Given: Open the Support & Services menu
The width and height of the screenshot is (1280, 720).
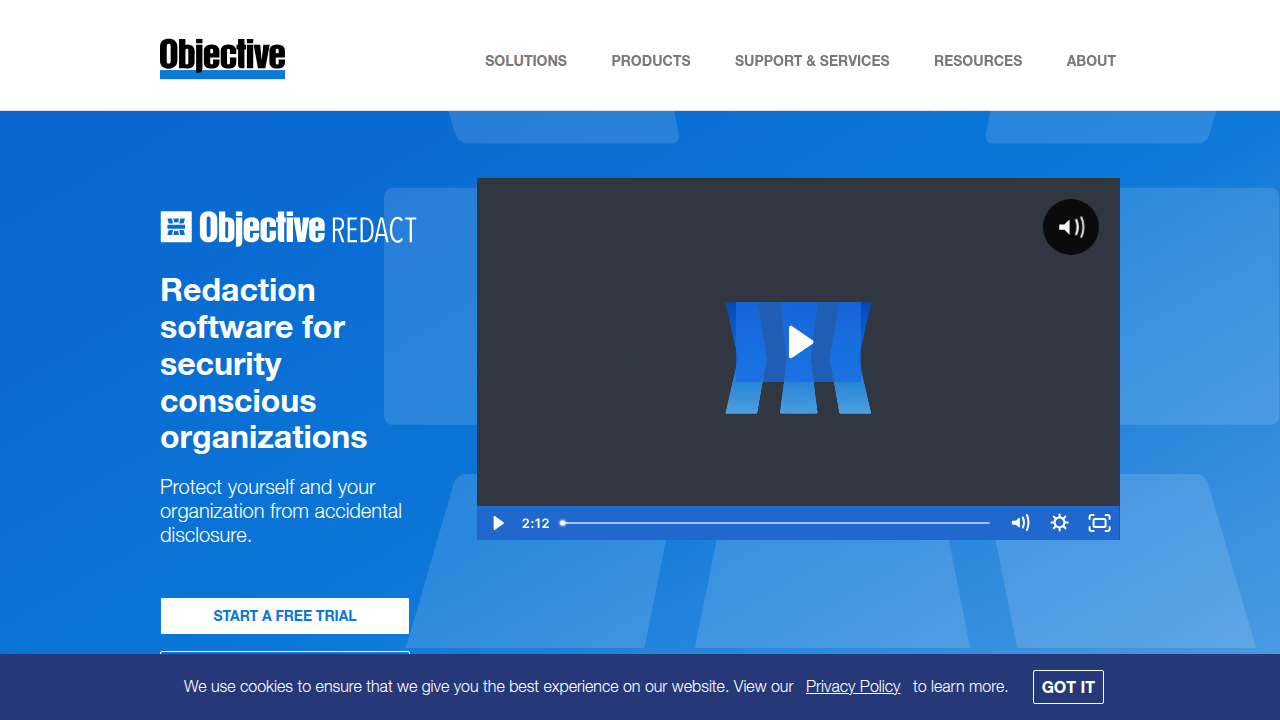Looking at the screenshot, I should click(812, 61).
